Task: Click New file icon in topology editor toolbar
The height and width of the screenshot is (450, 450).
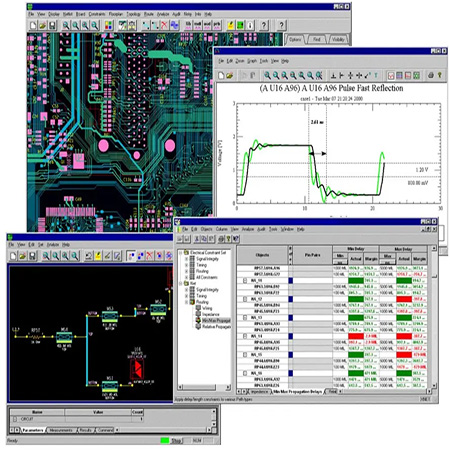Action: click(x=13, y=256)
